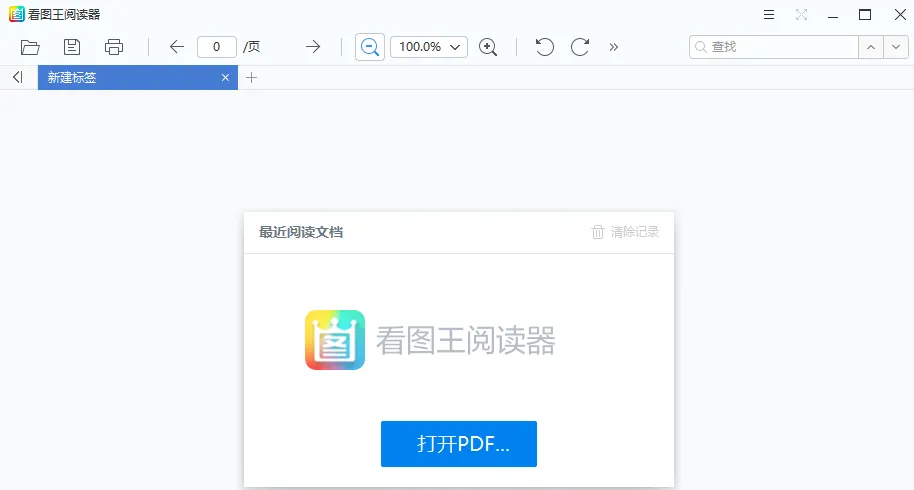The height and width of the screenshot is (490, 914).
Task: Open a file with the folder icon
Action: pos(30,47)
